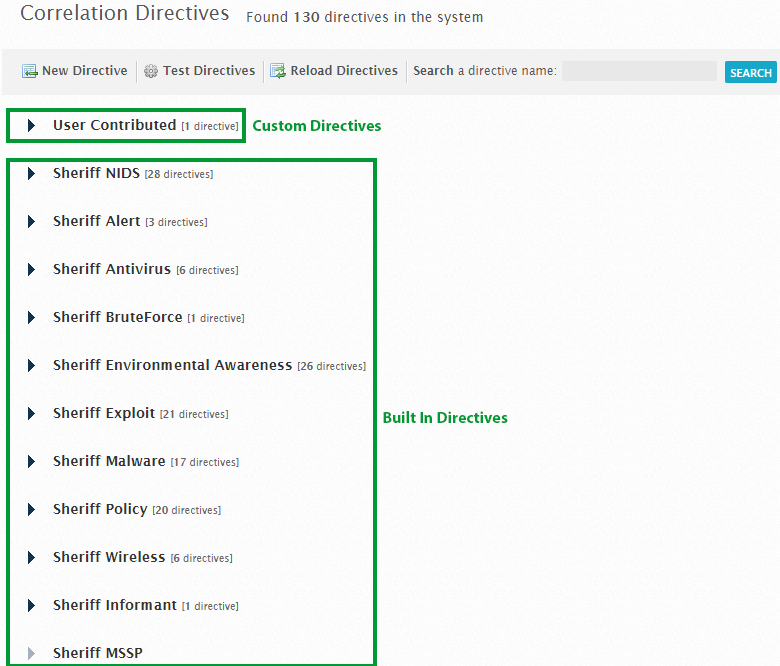Click the Reload Directives icon
The image size is (780, 666).
(x=278, y=72)
